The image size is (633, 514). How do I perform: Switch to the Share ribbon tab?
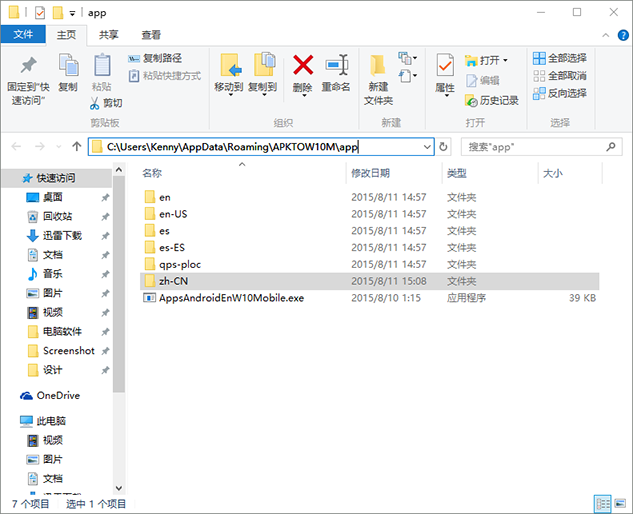tap(109, 35)
